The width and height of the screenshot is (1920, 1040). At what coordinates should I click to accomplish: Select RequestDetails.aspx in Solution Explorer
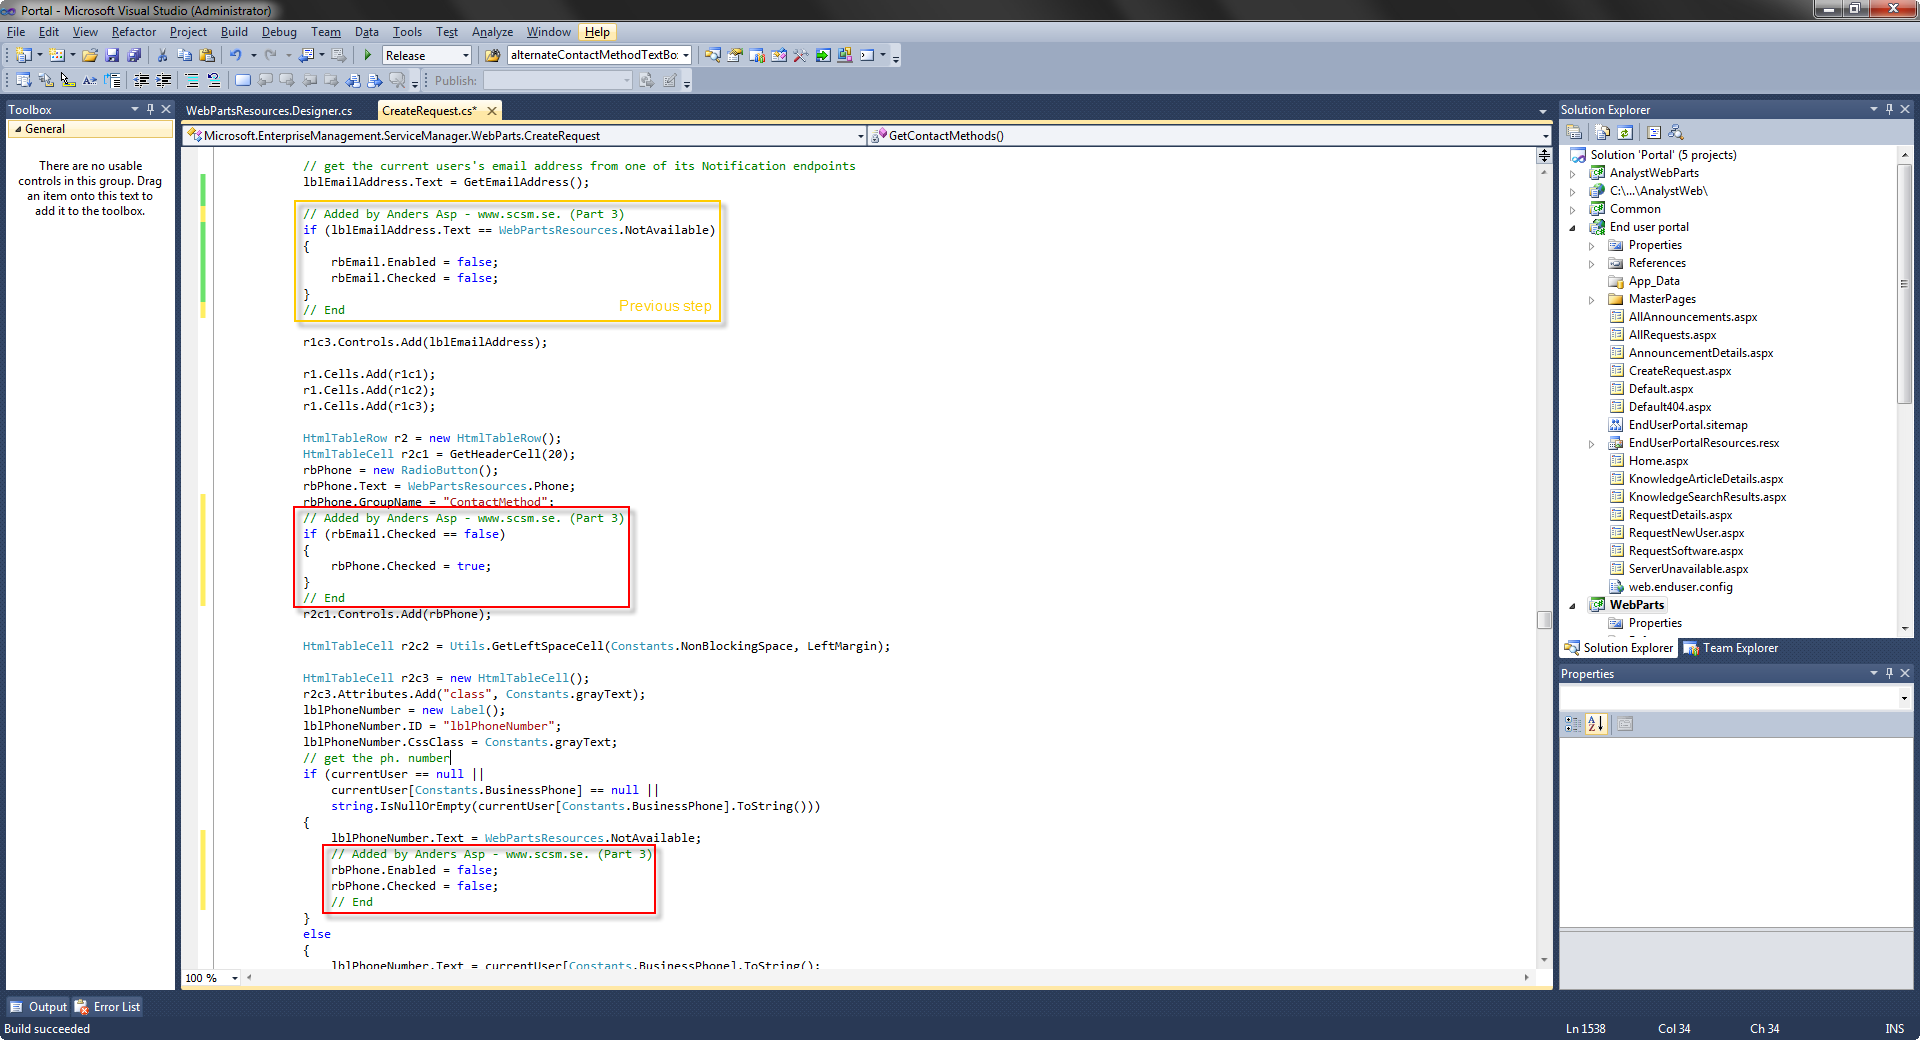tap(1680, 515)
